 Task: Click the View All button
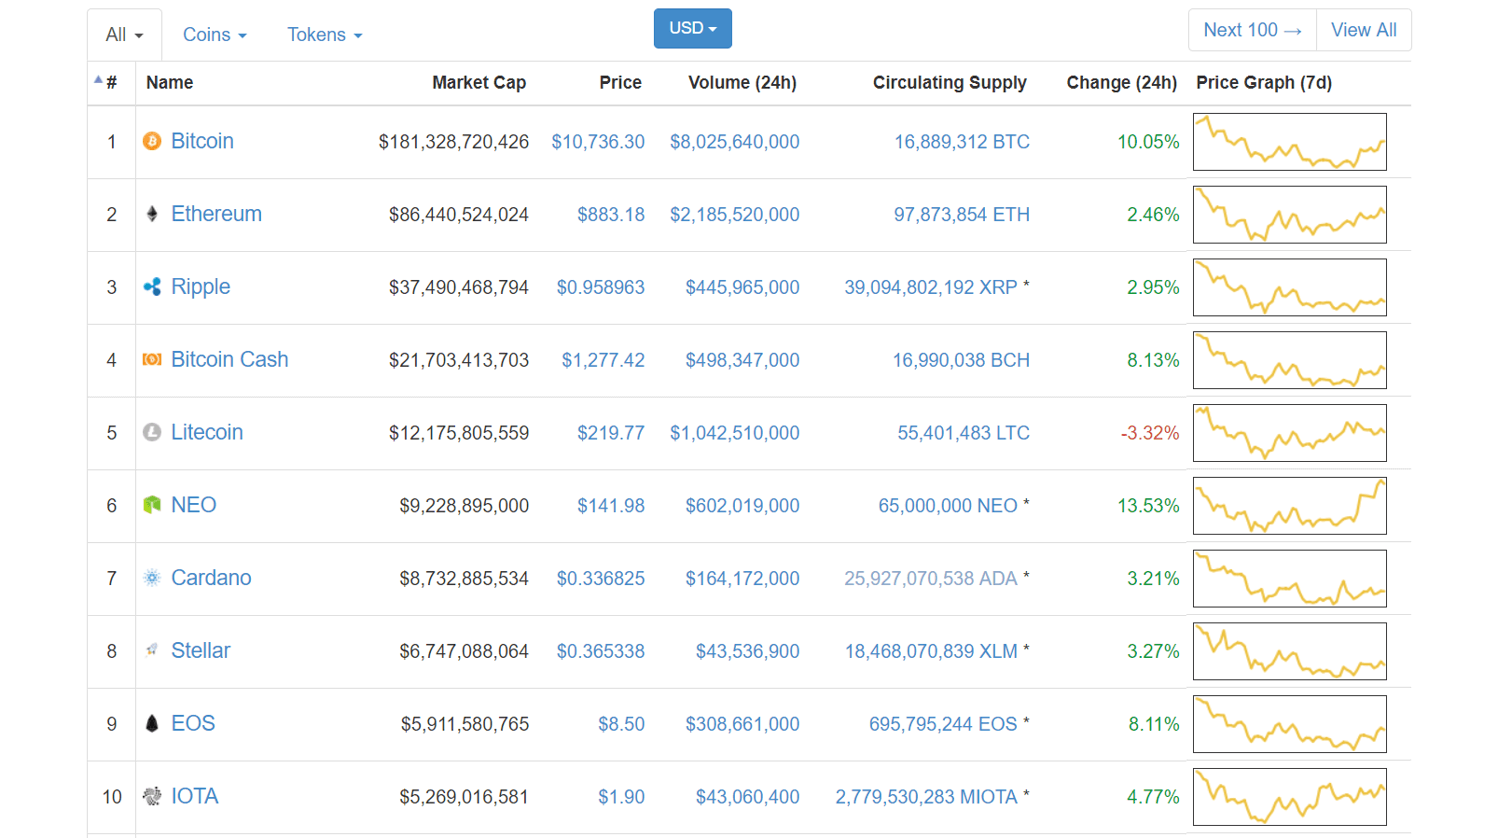click(1364, 30)
